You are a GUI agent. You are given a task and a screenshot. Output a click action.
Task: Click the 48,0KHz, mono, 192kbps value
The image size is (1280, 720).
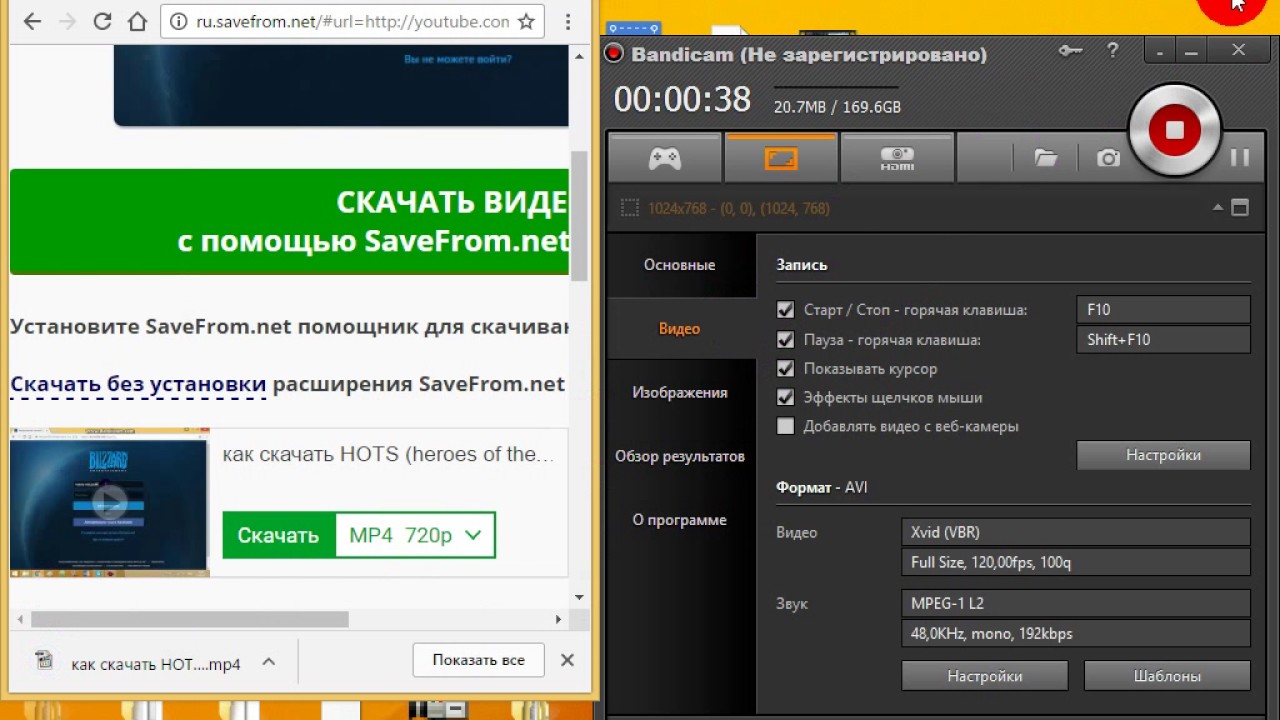1076,634
